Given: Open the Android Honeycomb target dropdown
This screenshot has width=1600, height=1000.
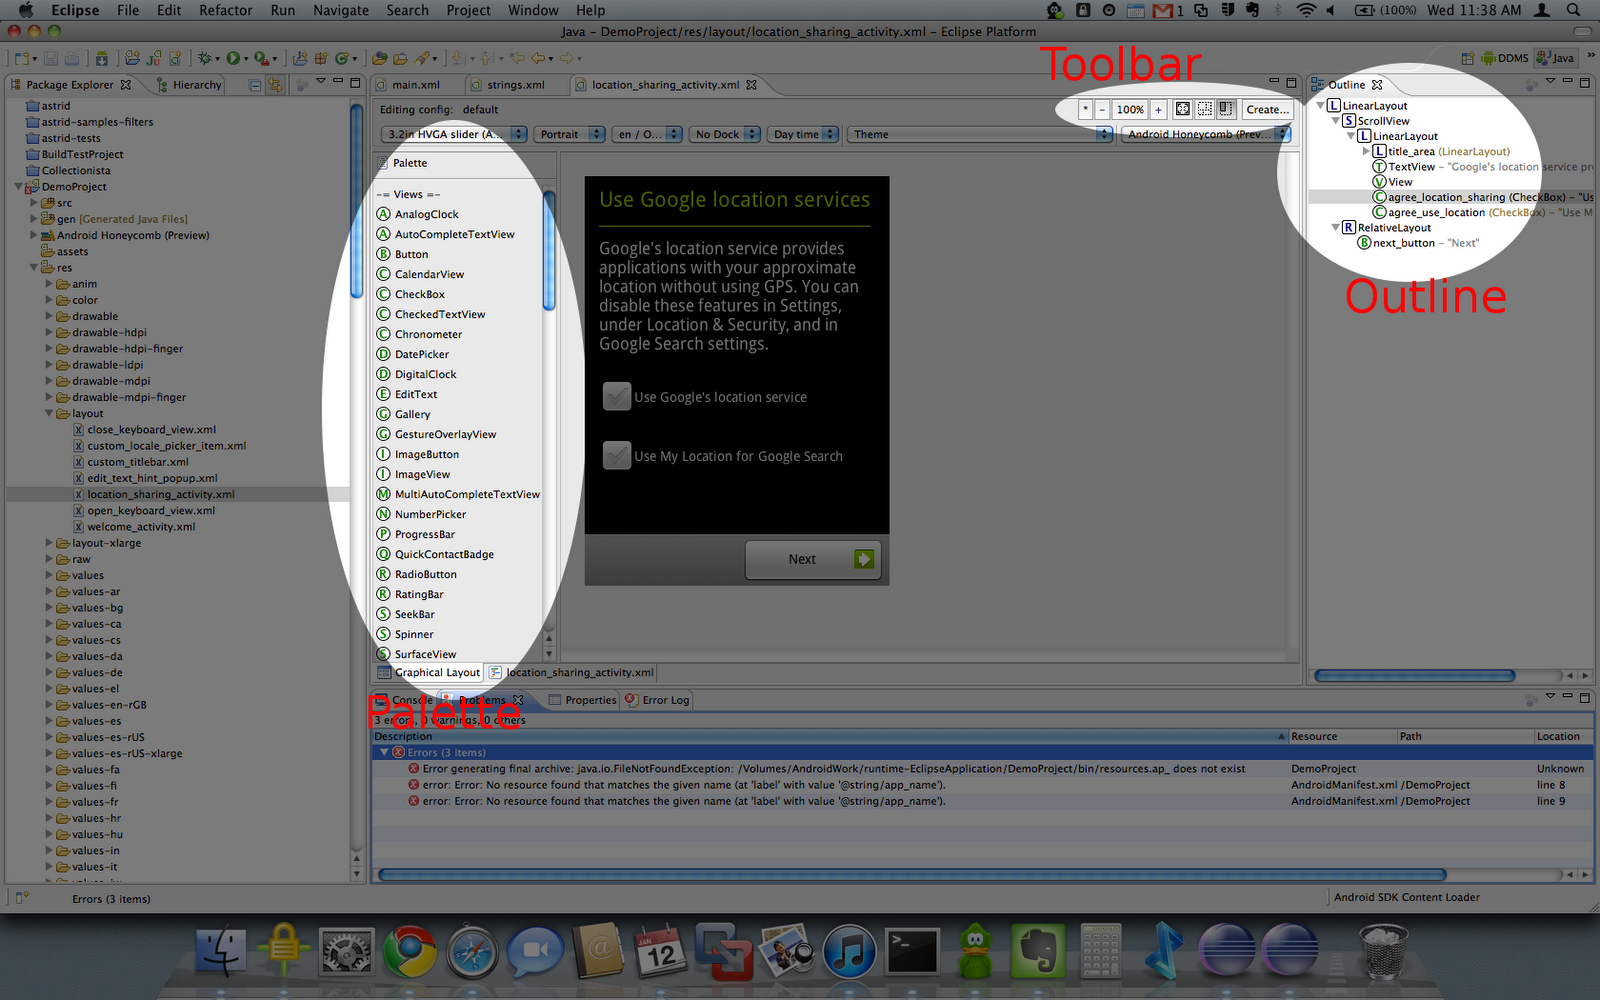Looking at the screenshot, I should (1206, 134).
